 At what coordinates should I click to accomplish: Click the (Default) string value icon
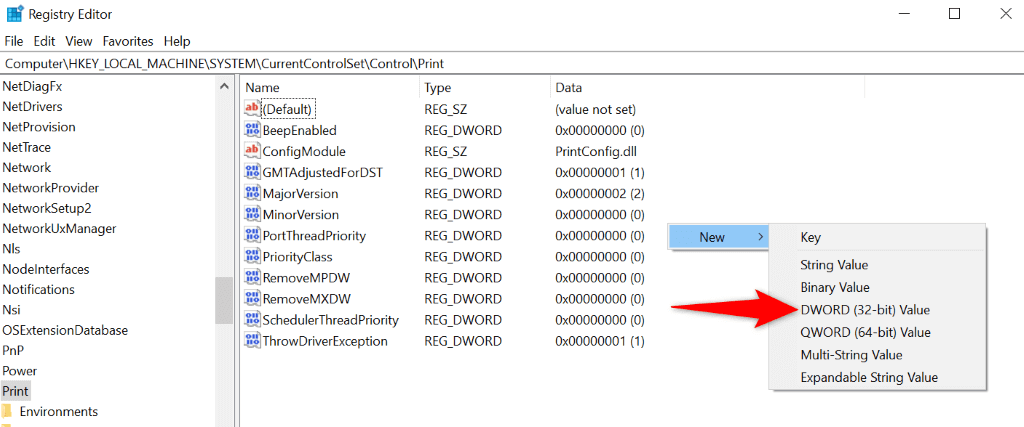[252, 108]
